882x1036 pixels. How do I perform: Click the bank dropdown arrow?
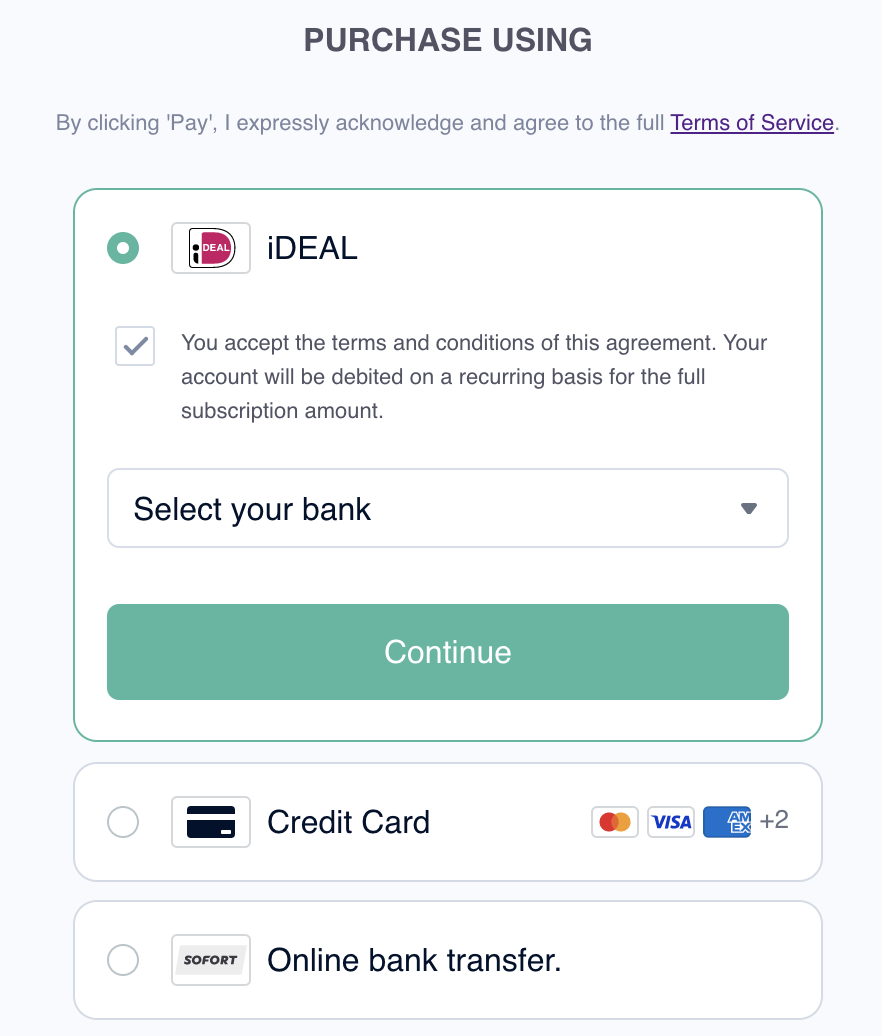click(749, 508)
